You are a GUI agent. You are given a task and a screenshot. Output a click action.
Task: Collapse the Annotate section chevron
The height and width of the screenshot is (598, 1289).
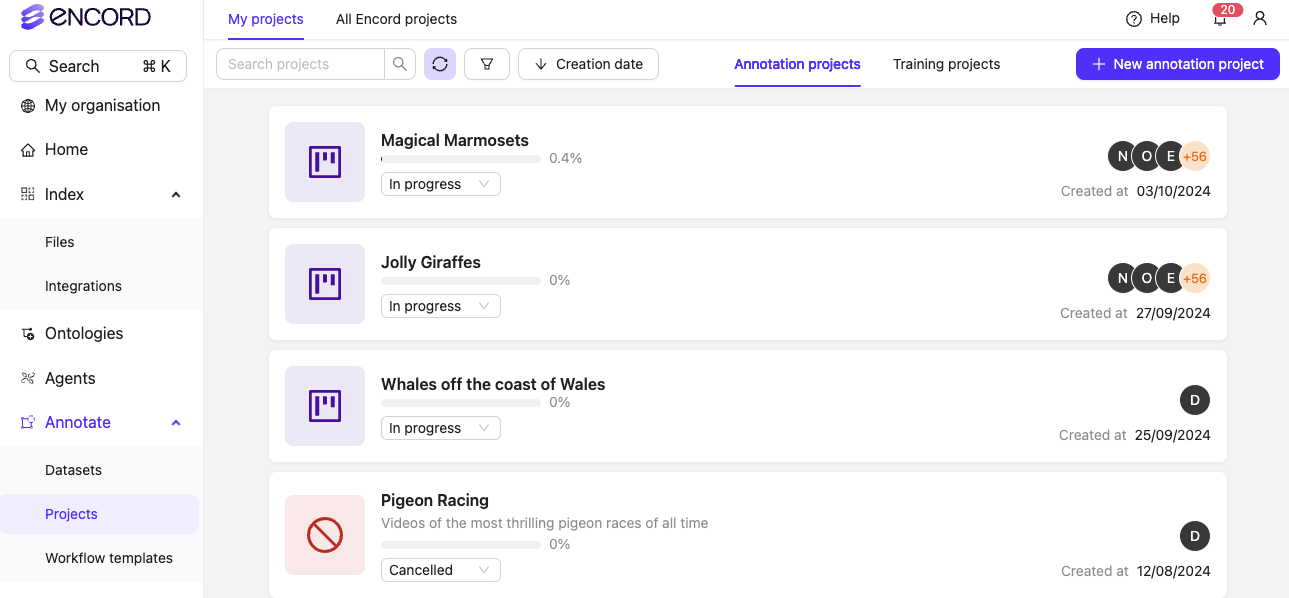176,423
